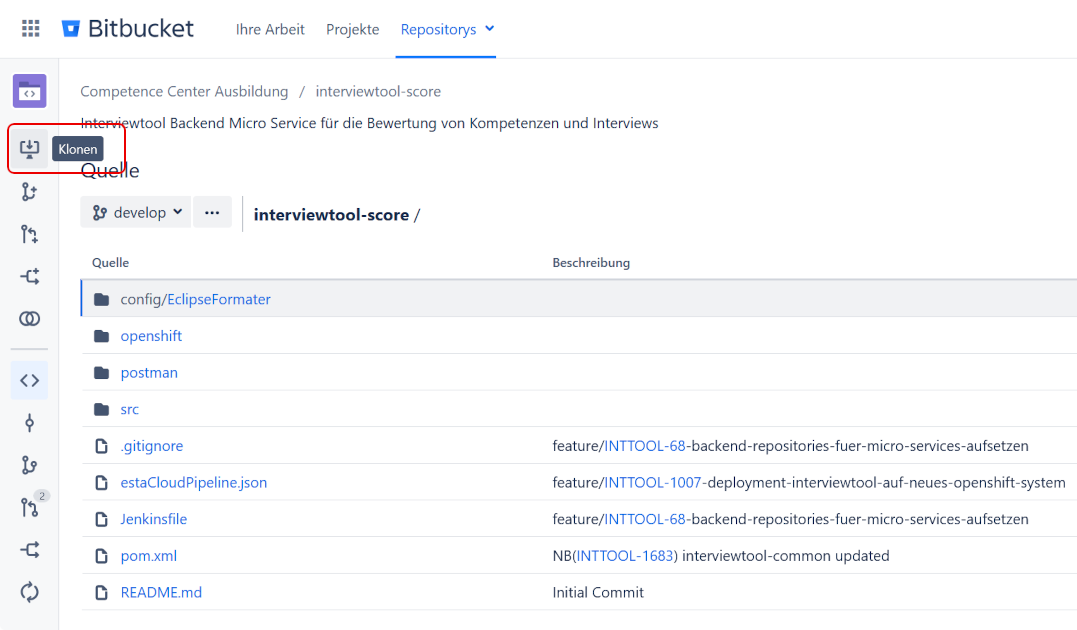This screenshot has height=630, width=1077.
Task: Click the folder icon beside postman
Action: click(102, 372)
